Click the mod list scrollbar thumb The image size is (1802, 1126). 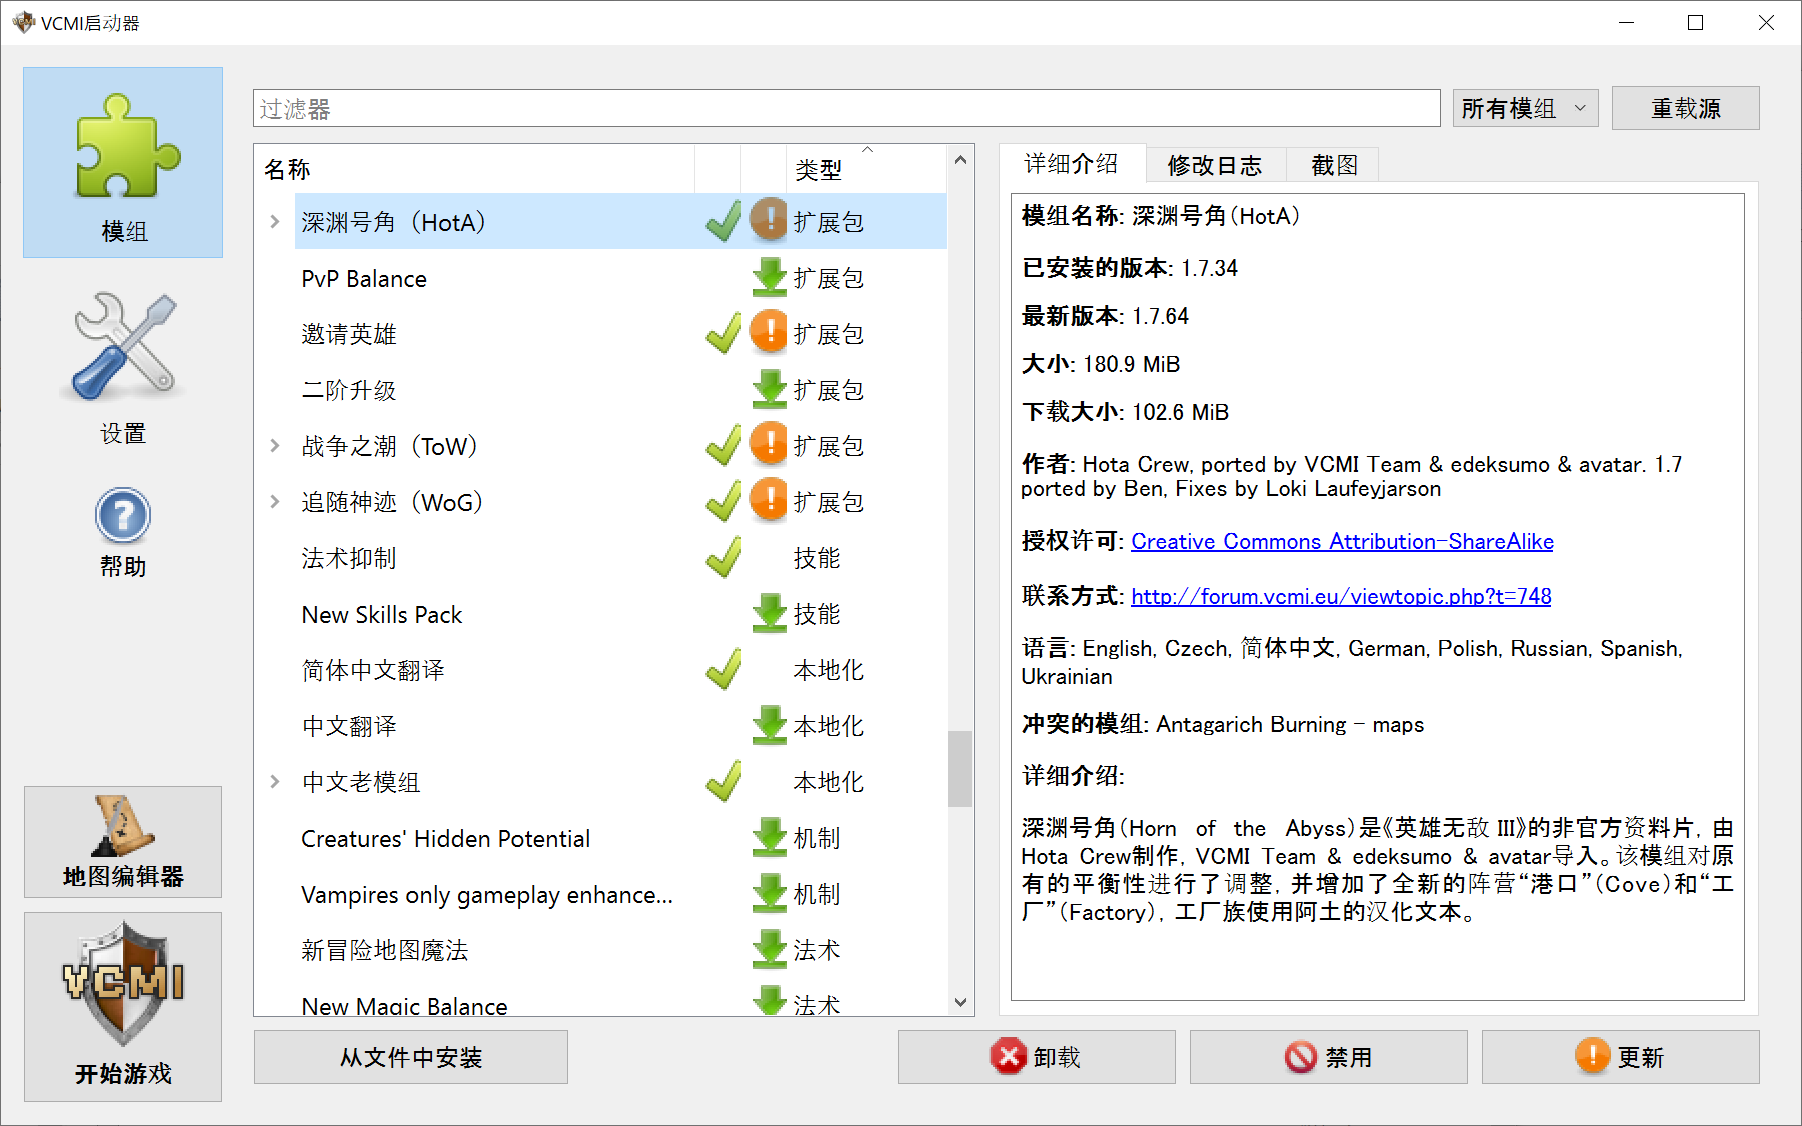tap(960, 768)
